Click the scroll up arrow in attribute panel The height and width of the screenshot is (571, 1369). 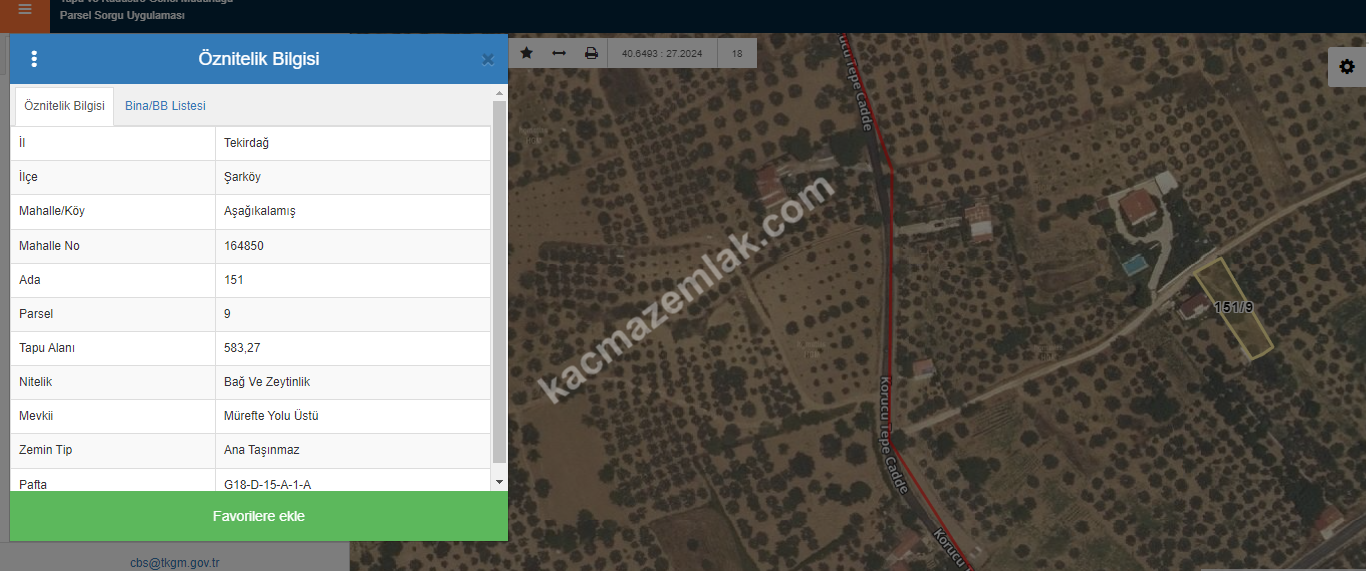pyautogui.click(x=500, y=93)
